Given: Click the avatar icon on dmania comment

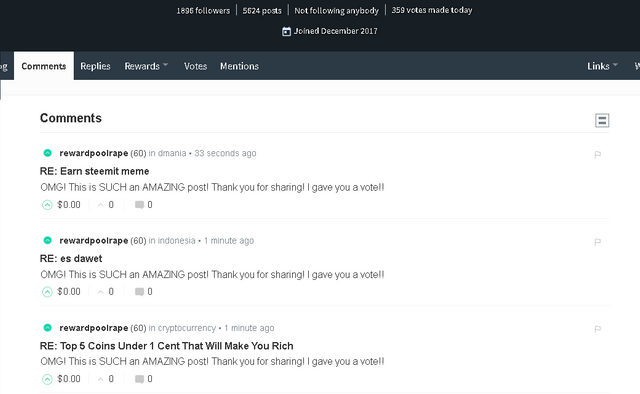Looking at the screenshot, I should pos(47,153).
